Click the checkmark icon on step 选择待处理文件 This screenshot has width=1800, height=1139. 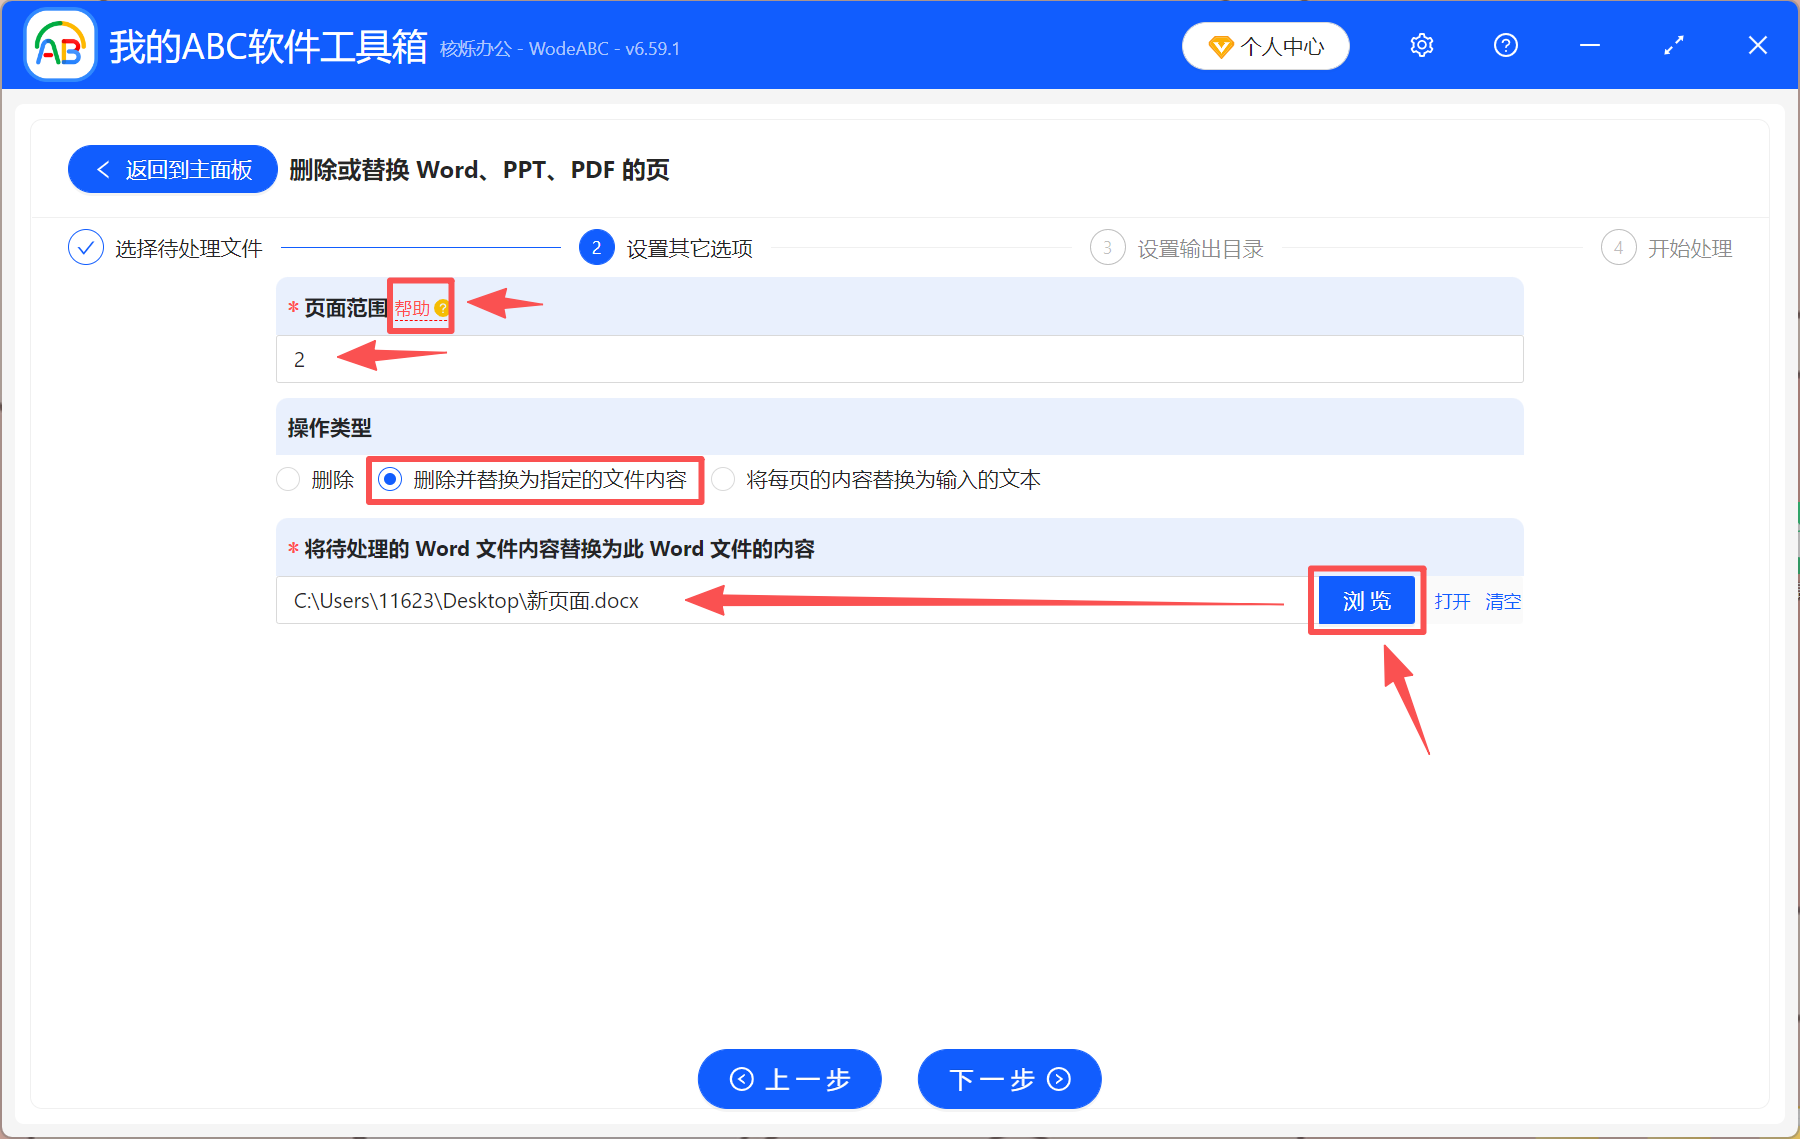[x=86, y=247]
